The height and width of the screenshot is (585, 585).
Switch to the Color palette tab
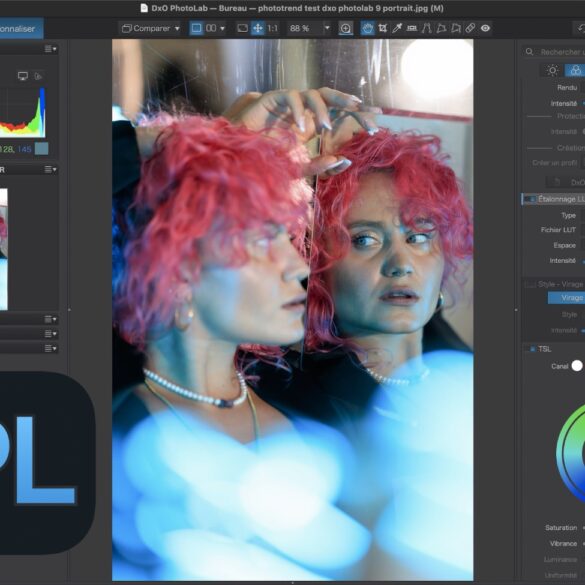pyautogui.click(x=575, y=70)
